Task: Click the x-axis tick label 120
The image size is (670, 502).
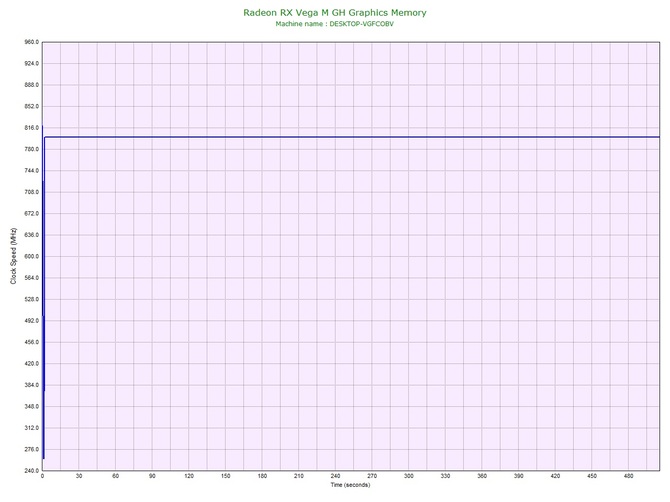Action: [189, 476]
